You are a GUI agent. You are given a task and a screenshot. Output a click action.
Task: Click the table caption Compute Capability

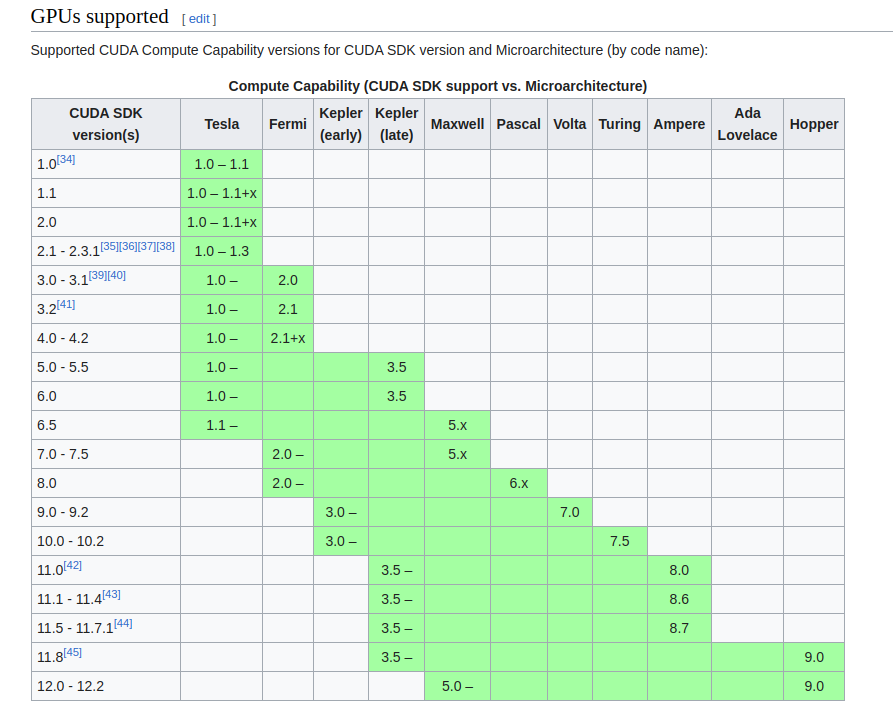click(x=437, y=86)
